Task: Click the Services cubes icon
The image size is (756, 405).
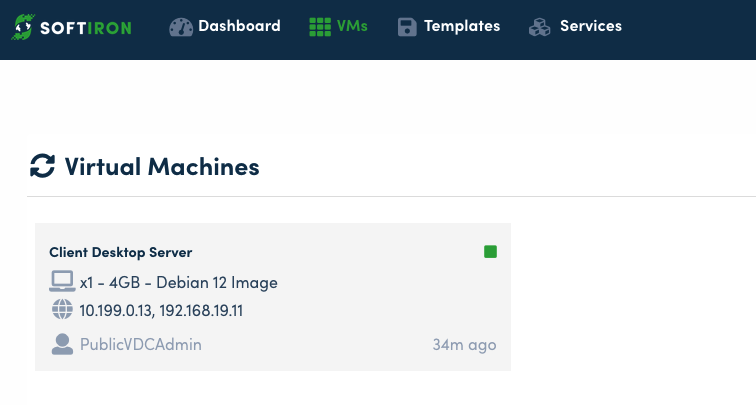Action: tap(540, 27)
